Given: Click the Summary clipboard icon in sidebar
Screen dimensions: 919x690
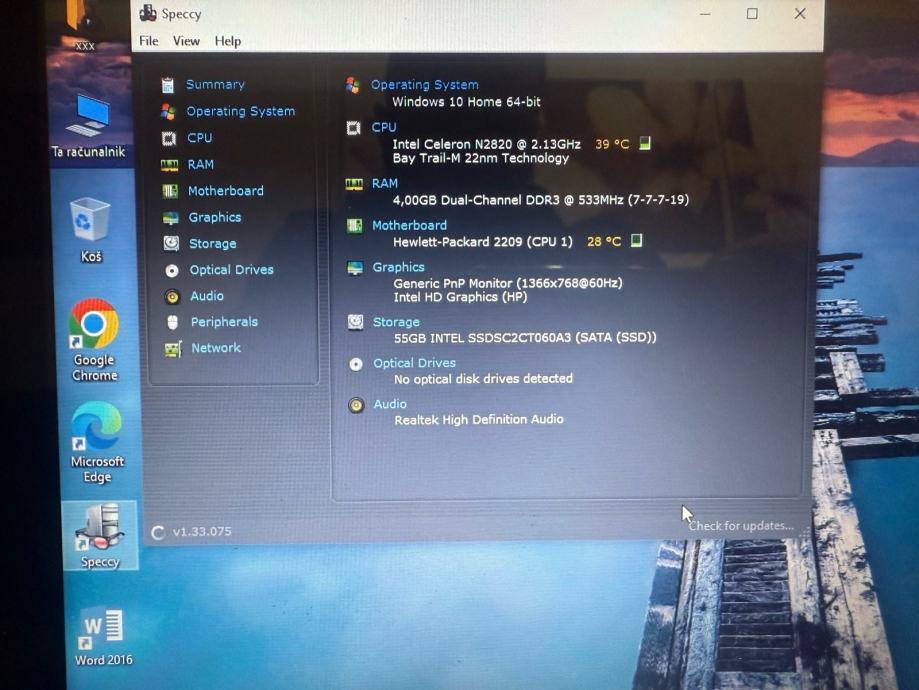Looking at the screenshot, I should click(x=168, y=85).
